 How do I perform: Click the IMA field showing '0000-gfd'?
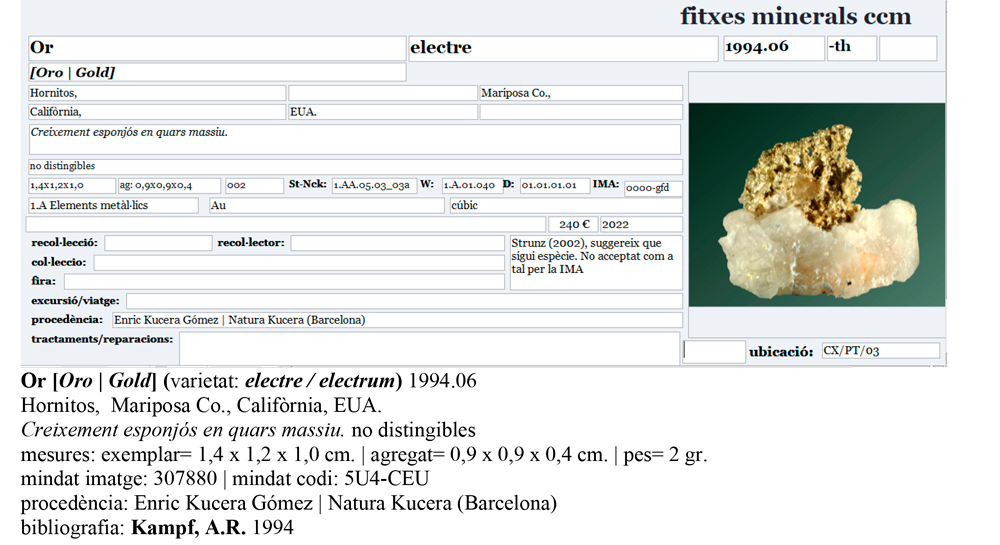click(653, 187)
